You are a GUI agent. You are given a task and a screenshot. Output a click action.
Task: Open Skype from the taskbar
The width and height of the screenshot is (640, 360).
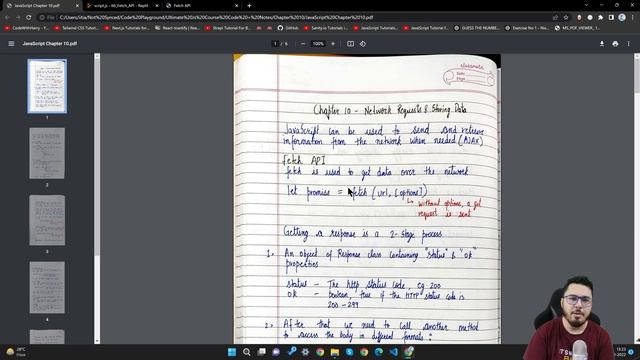[x=349, y=352]
